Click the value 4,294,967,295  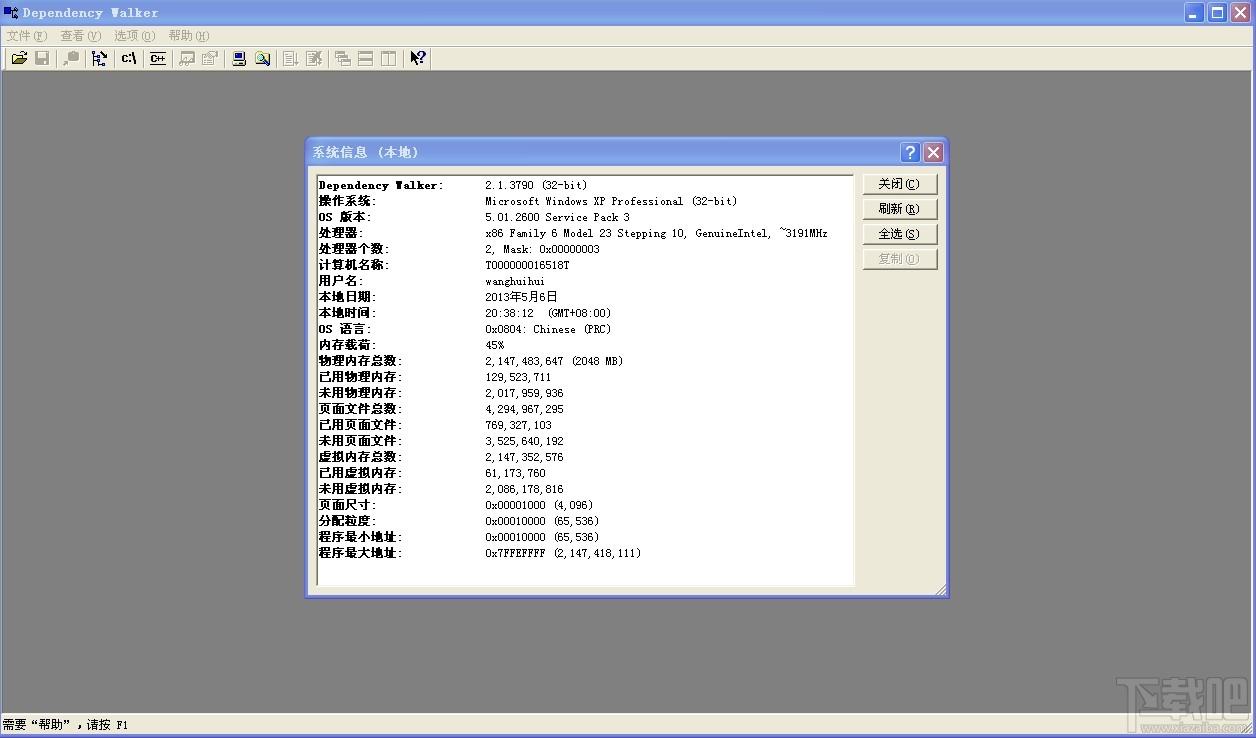[524, 409]
